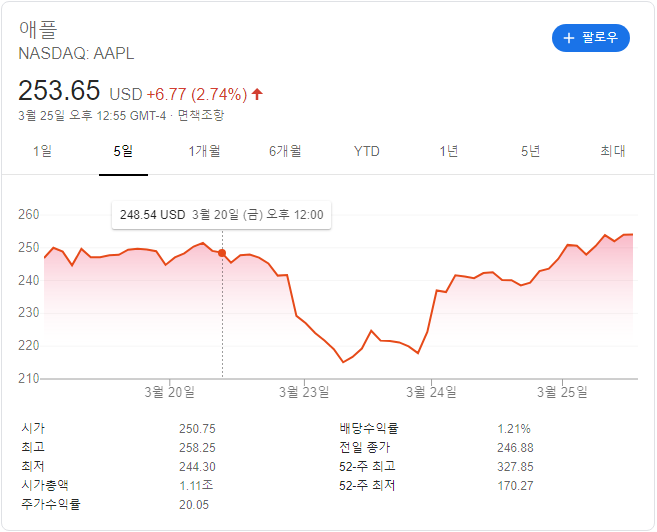The image size is (657, 532).
Task: Switch to the 6개월 tab
Action: [285, 151]
